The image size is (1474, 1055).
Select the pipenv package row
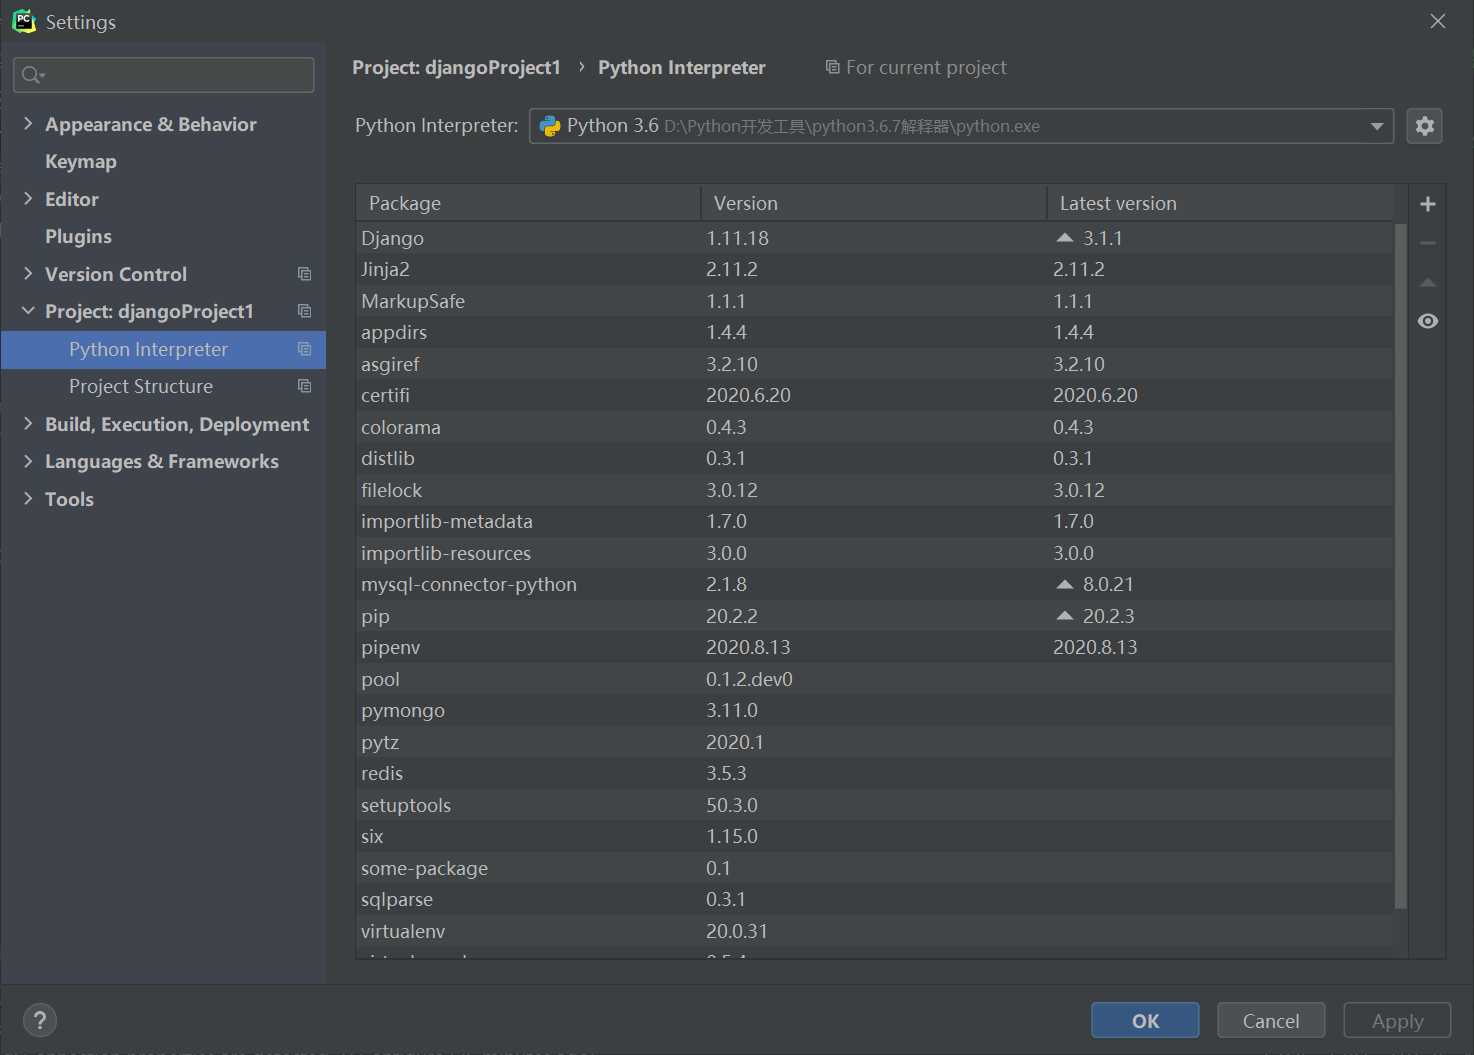[x=874, y=647]
